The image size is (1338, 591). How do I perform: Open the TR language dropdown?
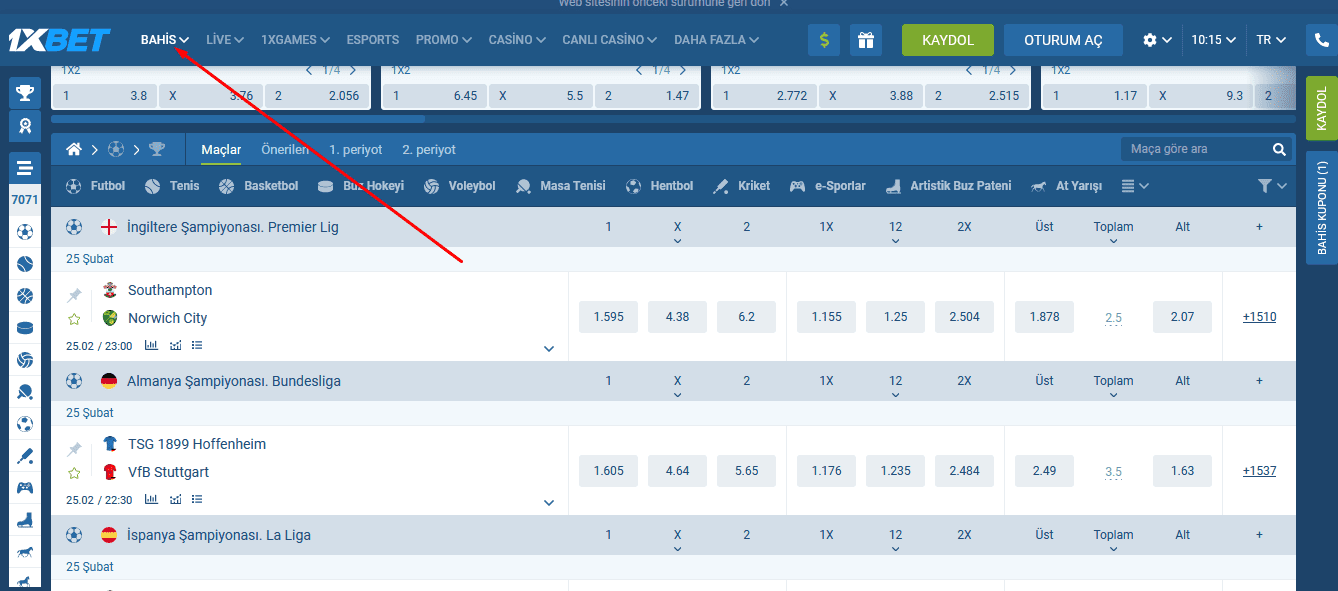(1271, 40)
